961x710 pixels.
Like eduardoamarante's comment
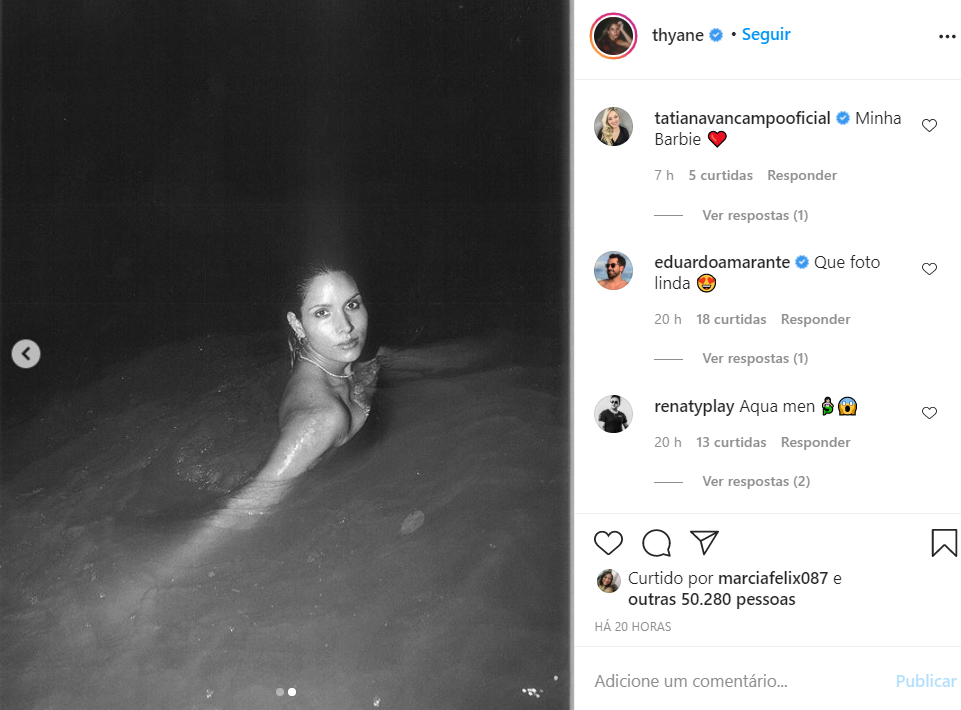click(x=929, y=269)
